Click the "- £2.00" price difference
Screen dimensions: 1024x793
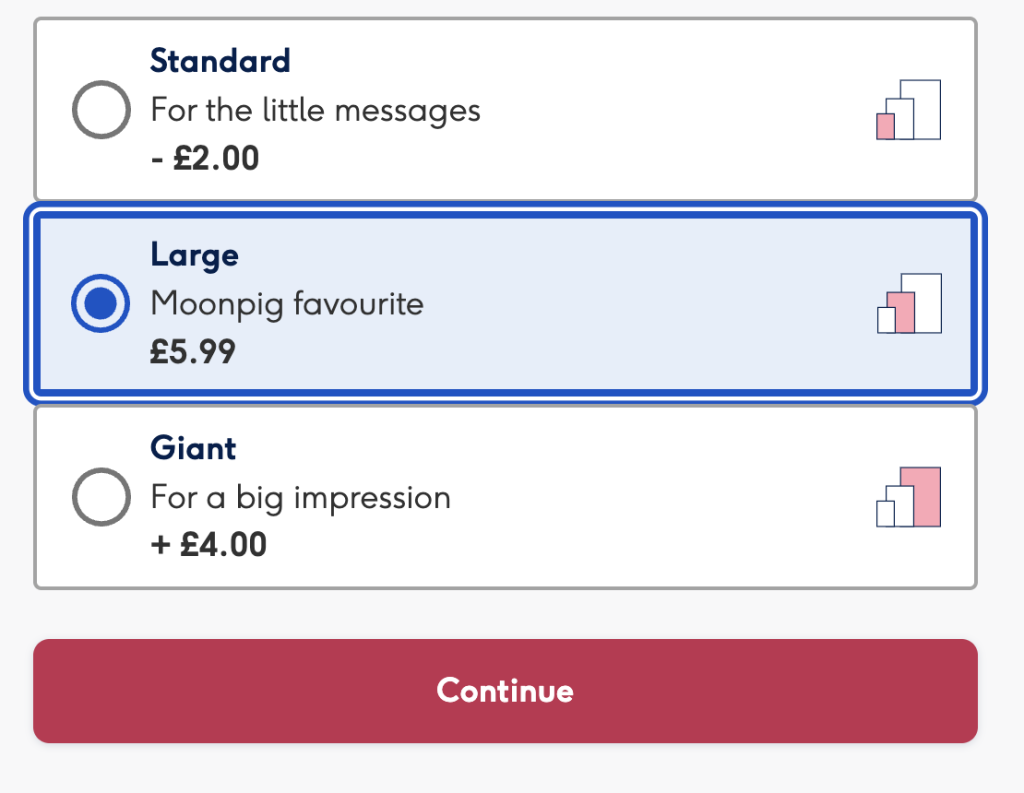coord(205,158)
